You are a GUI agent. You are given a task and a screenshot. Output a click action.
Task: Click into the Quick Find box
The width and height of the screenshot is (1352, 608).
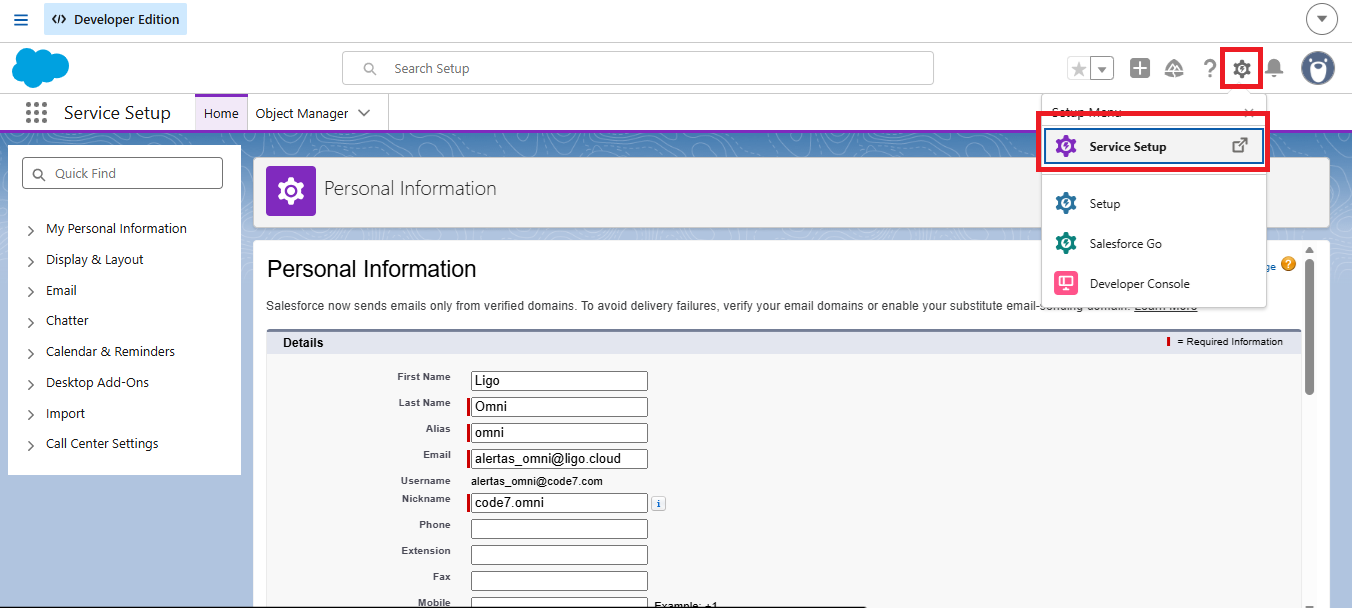tap(122, 173)
